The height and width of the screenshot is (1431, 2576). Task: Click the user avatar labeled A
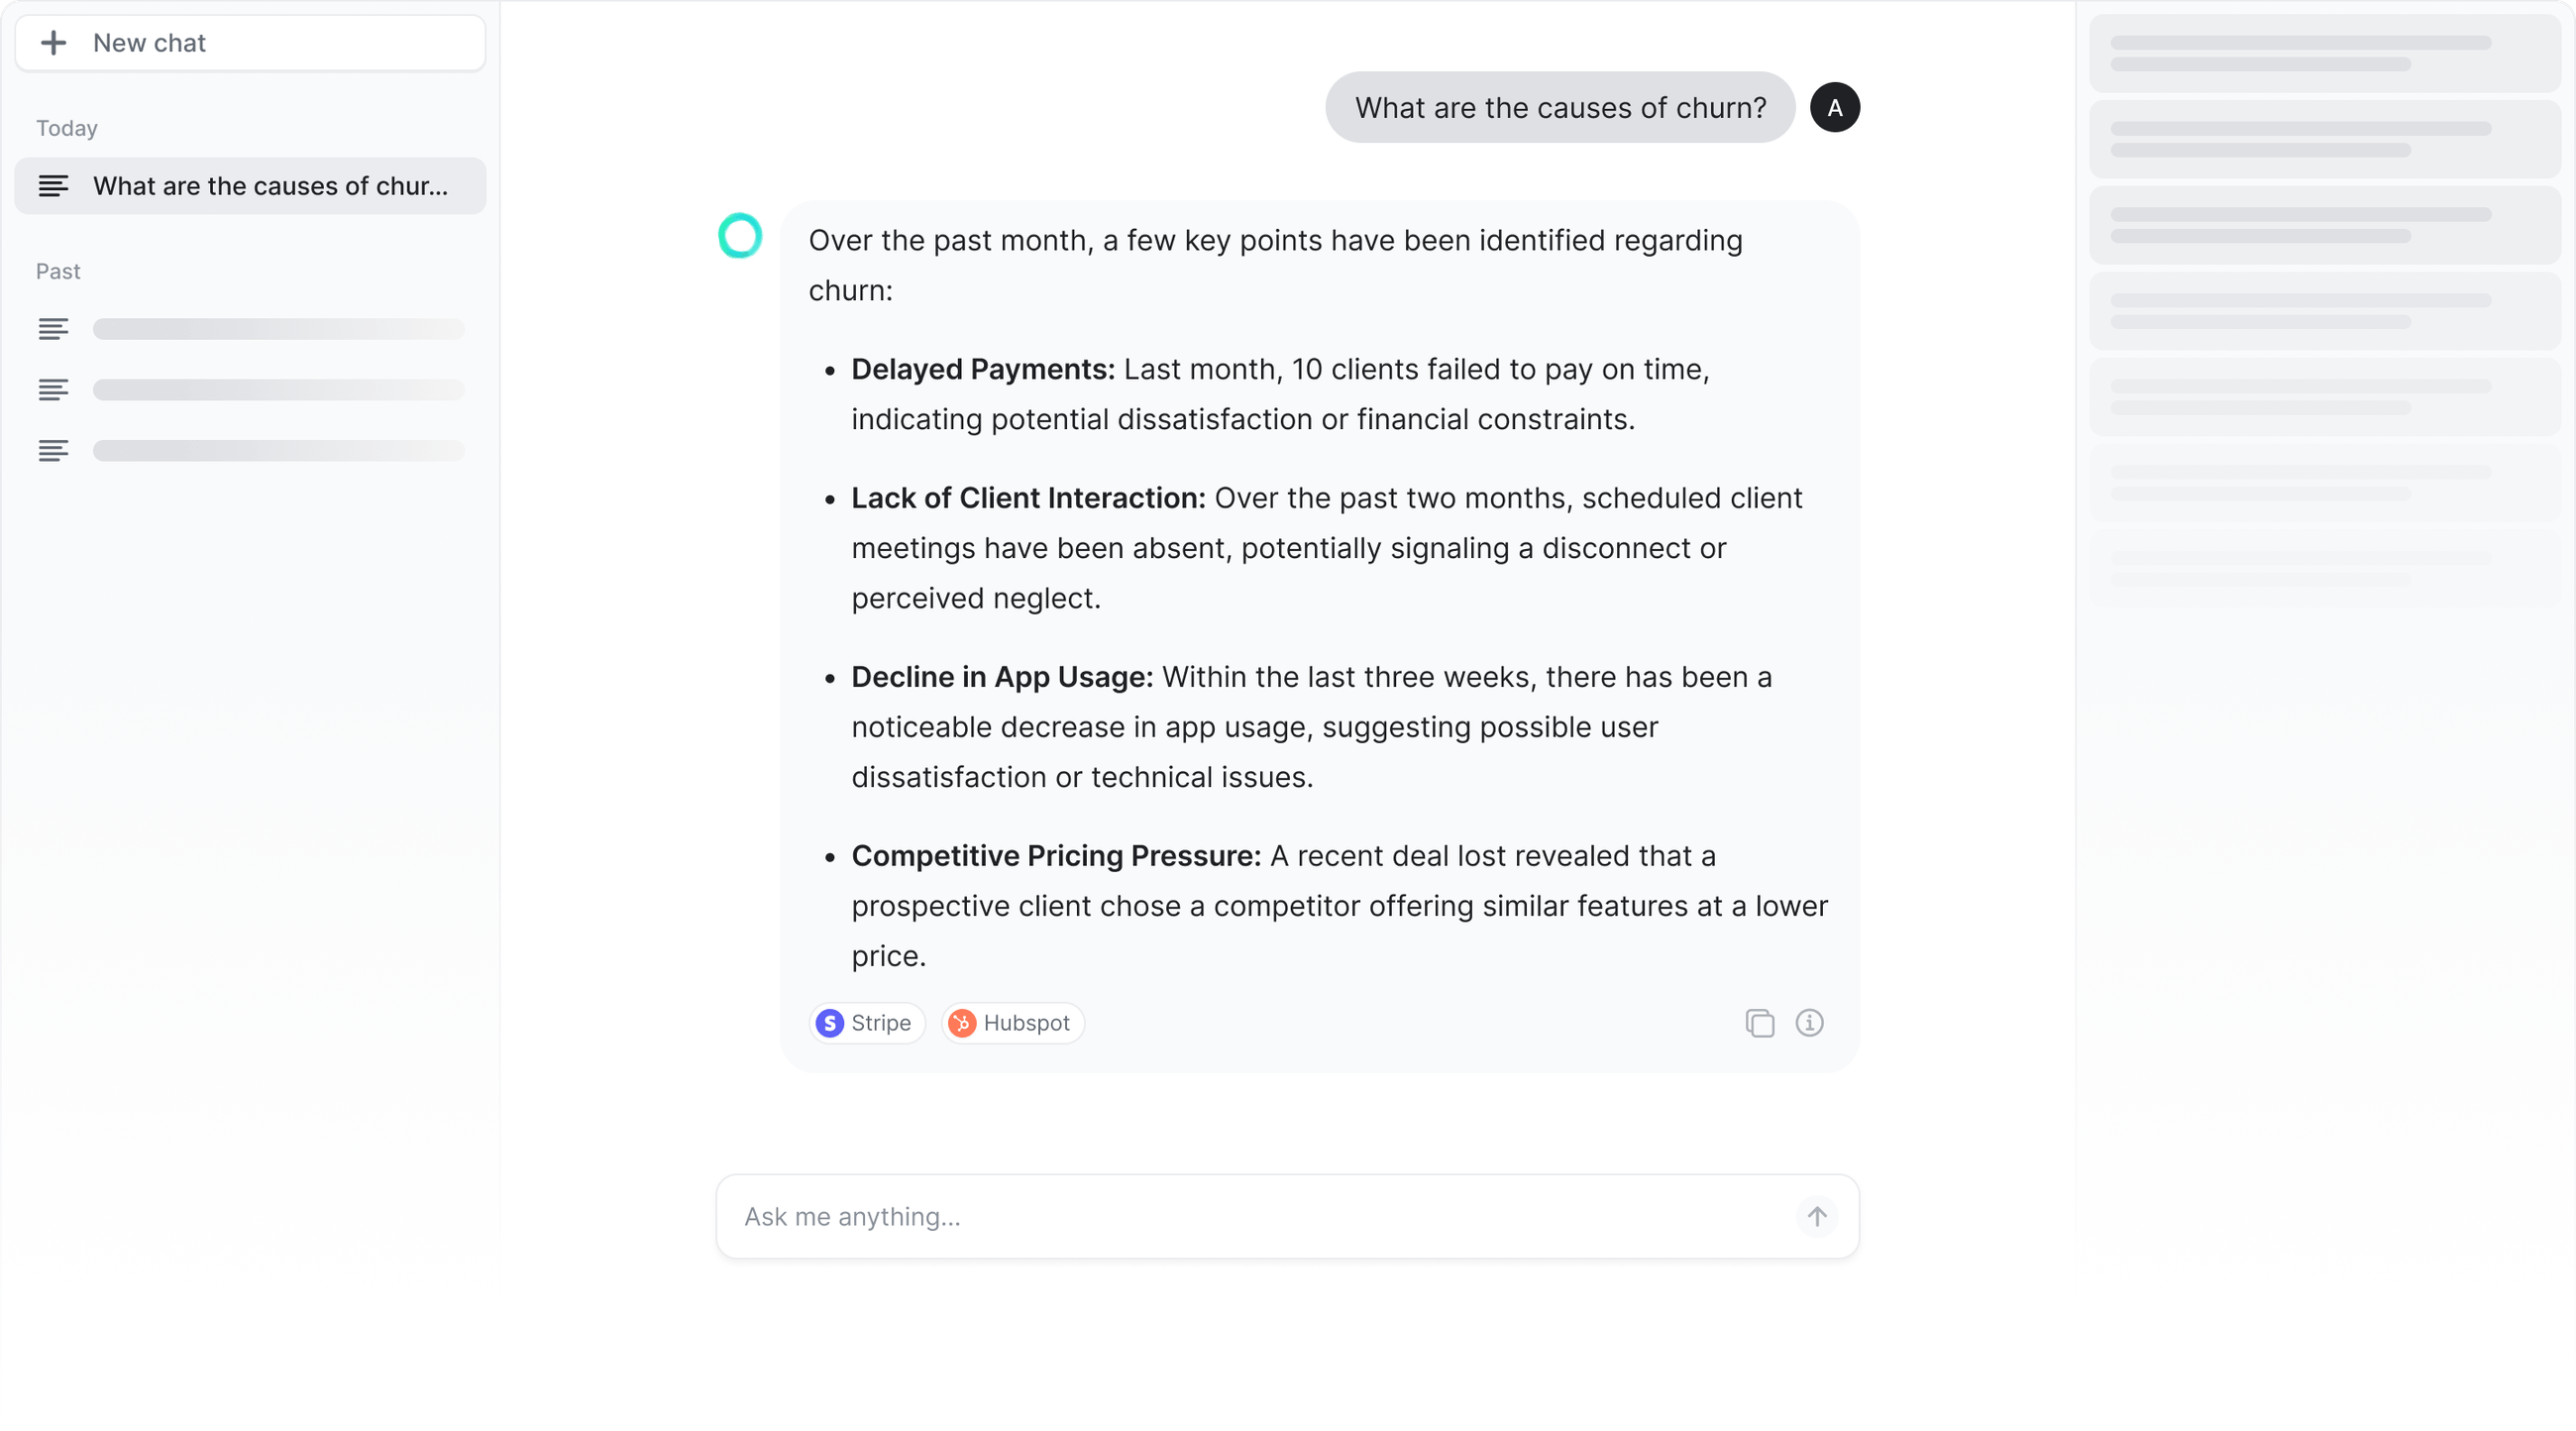tap(1835, 107)
